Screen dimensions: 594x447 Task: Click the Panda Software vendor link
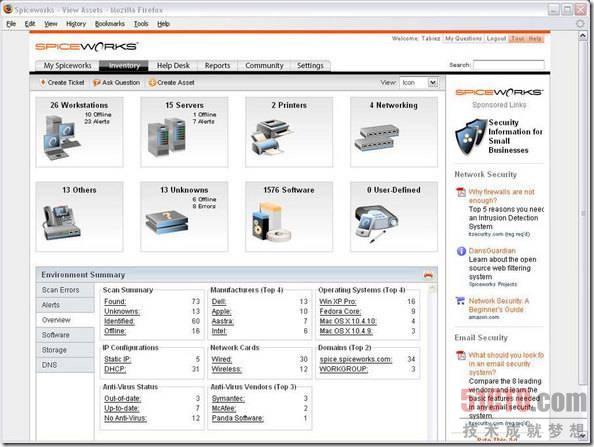(x=238, y=418)
